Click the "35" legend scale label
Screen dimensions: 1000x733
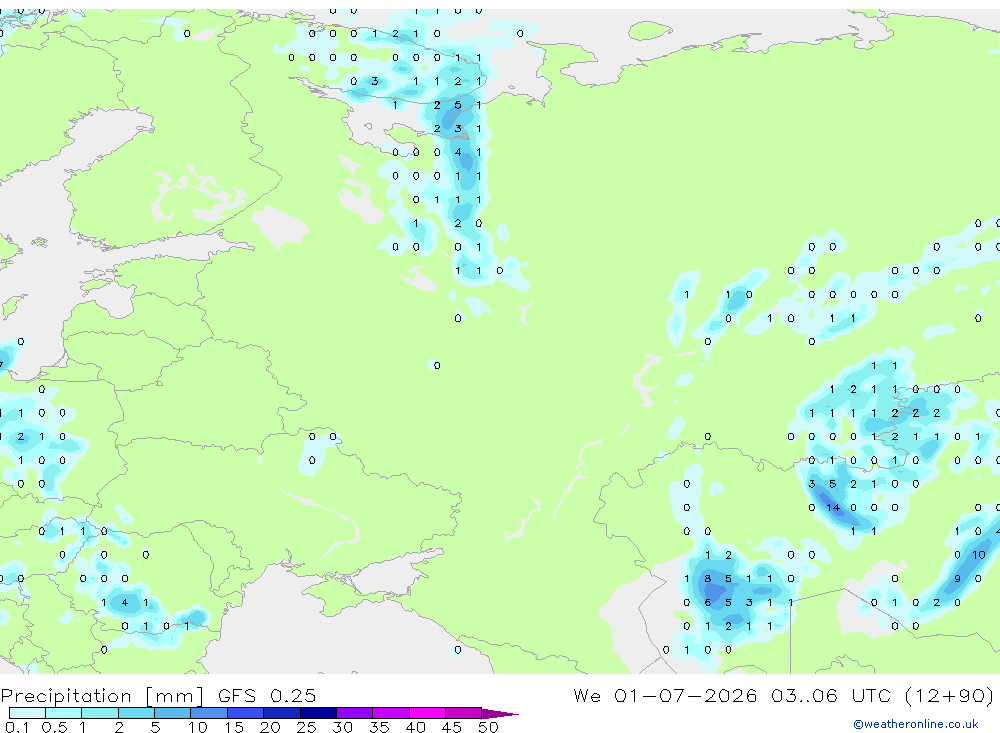[379, 727]
